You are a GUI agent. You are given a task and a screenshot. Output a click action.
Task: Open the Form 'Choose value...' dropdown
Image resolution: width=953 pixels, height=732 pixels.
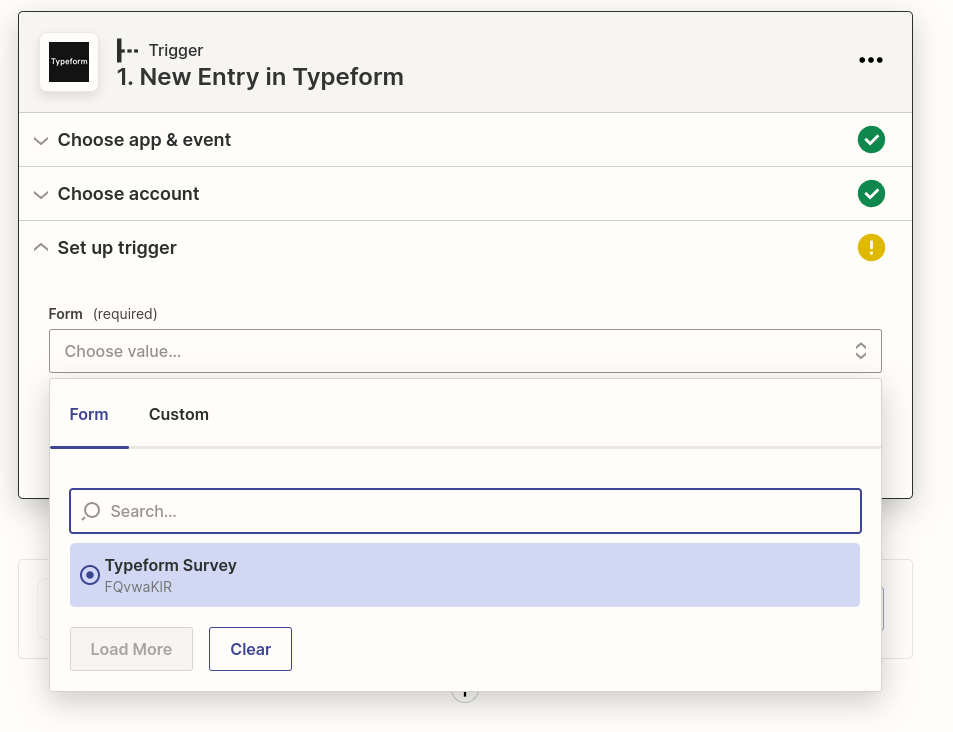(x=450, y=351)
